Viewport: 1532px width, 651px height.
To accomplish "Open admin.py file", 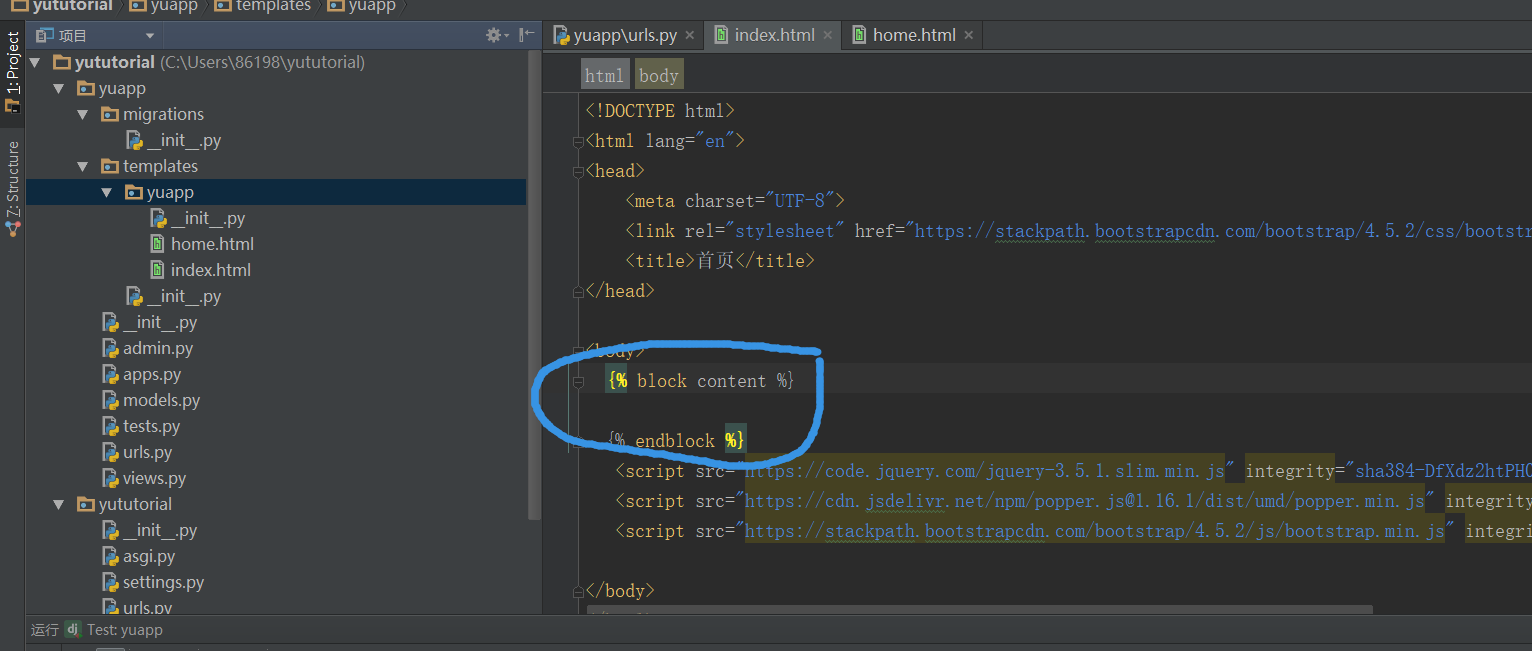I will 158,348.
